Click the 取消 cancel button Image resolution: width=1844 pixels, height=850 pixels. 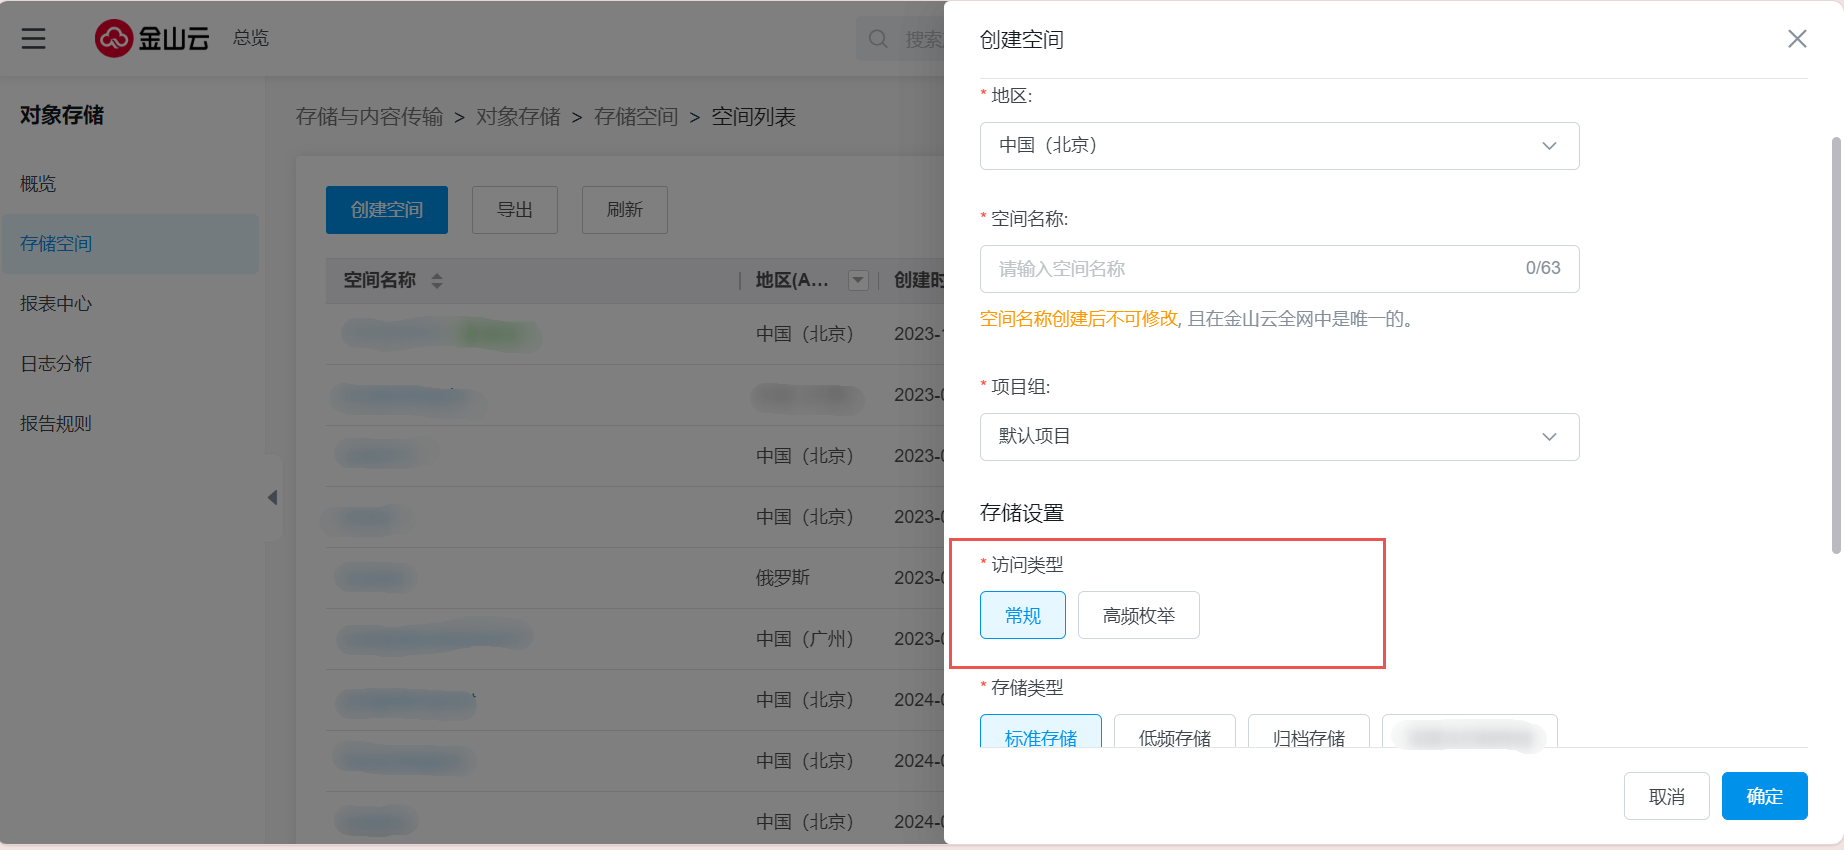point(1666,796)
